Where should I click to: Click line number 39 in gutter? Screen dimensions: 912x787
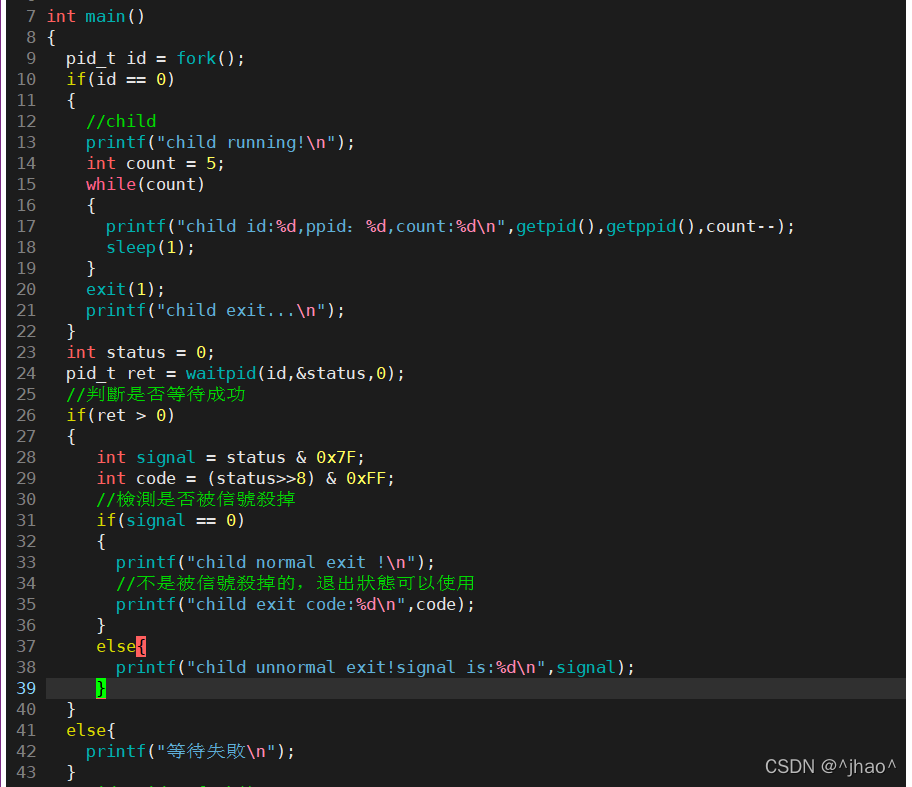26,688
